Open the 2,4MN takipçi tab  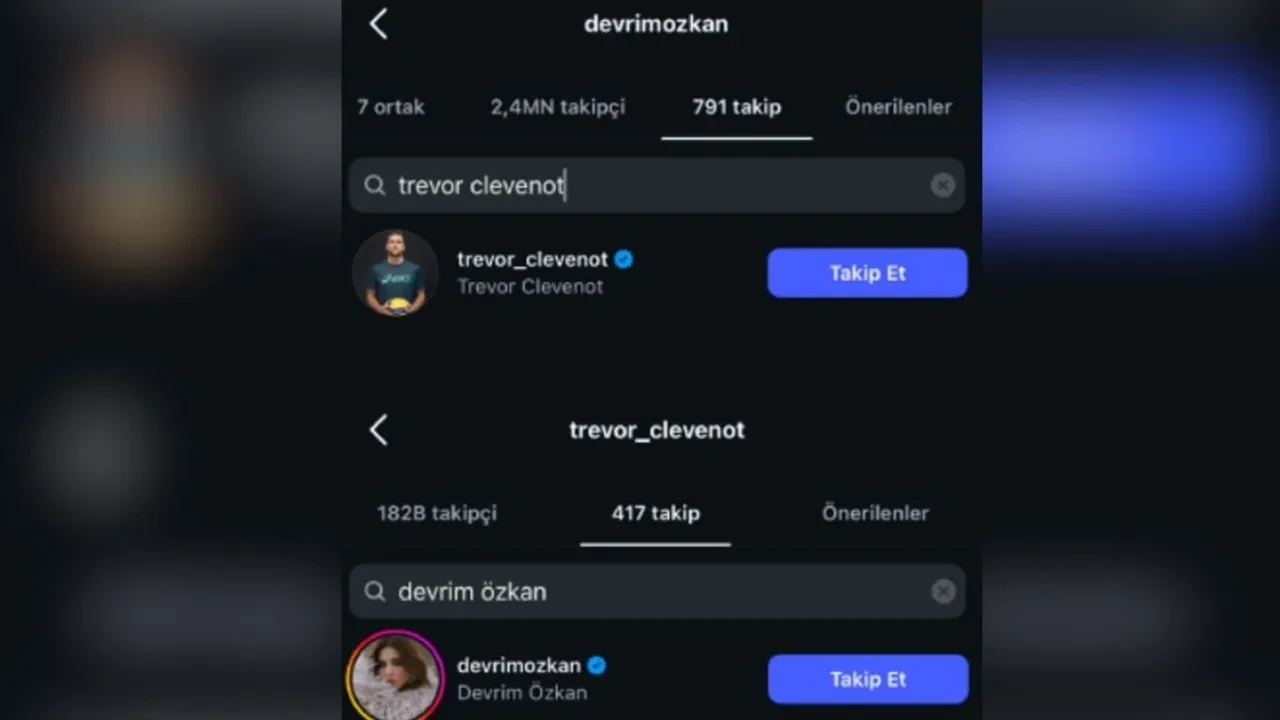coord(557,107)
